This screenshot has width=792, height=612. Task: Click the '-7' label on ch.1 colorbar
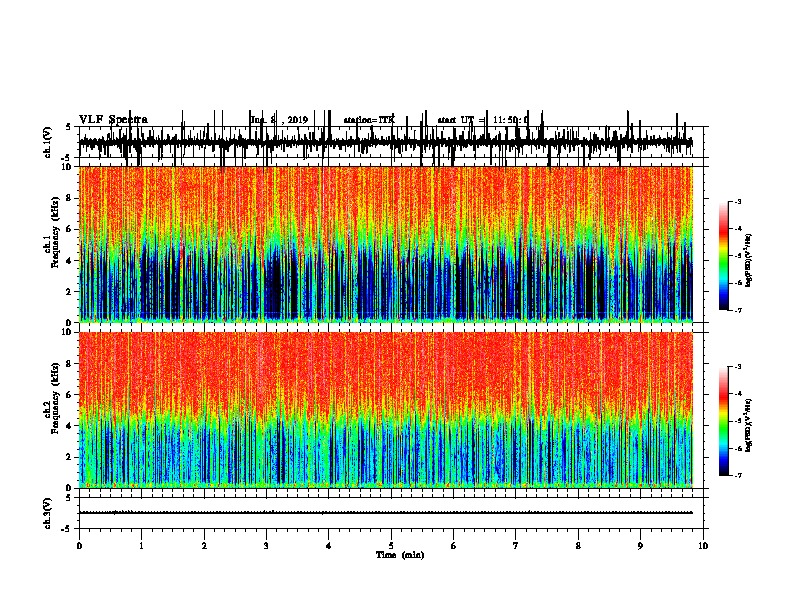pyautogui.click(x=737, y=310)
